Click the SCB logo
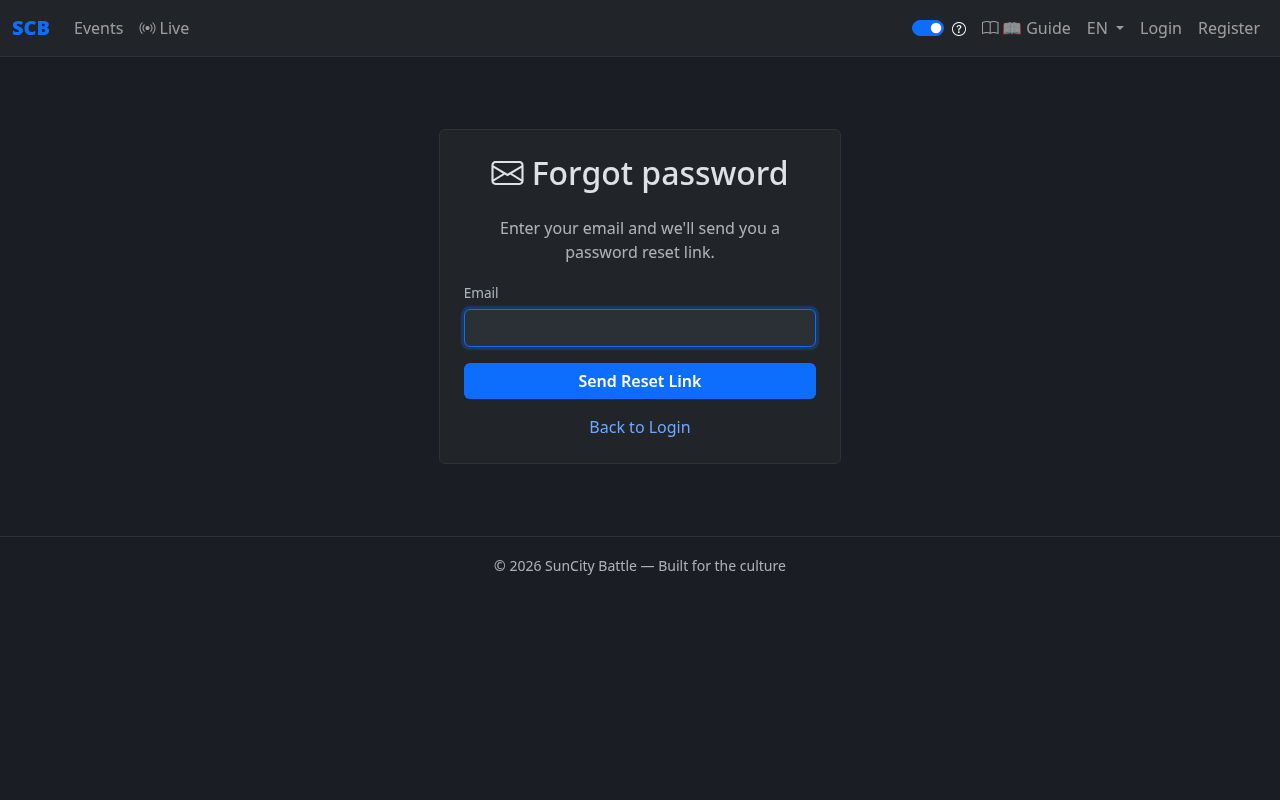 tap(30, 28)
